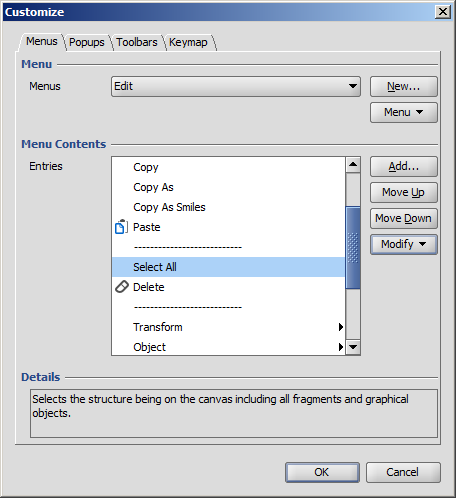The height and width of the screenshot is (498, 456).
Task: Click the Delete eraser icon
Action: [x=122, y=287]
